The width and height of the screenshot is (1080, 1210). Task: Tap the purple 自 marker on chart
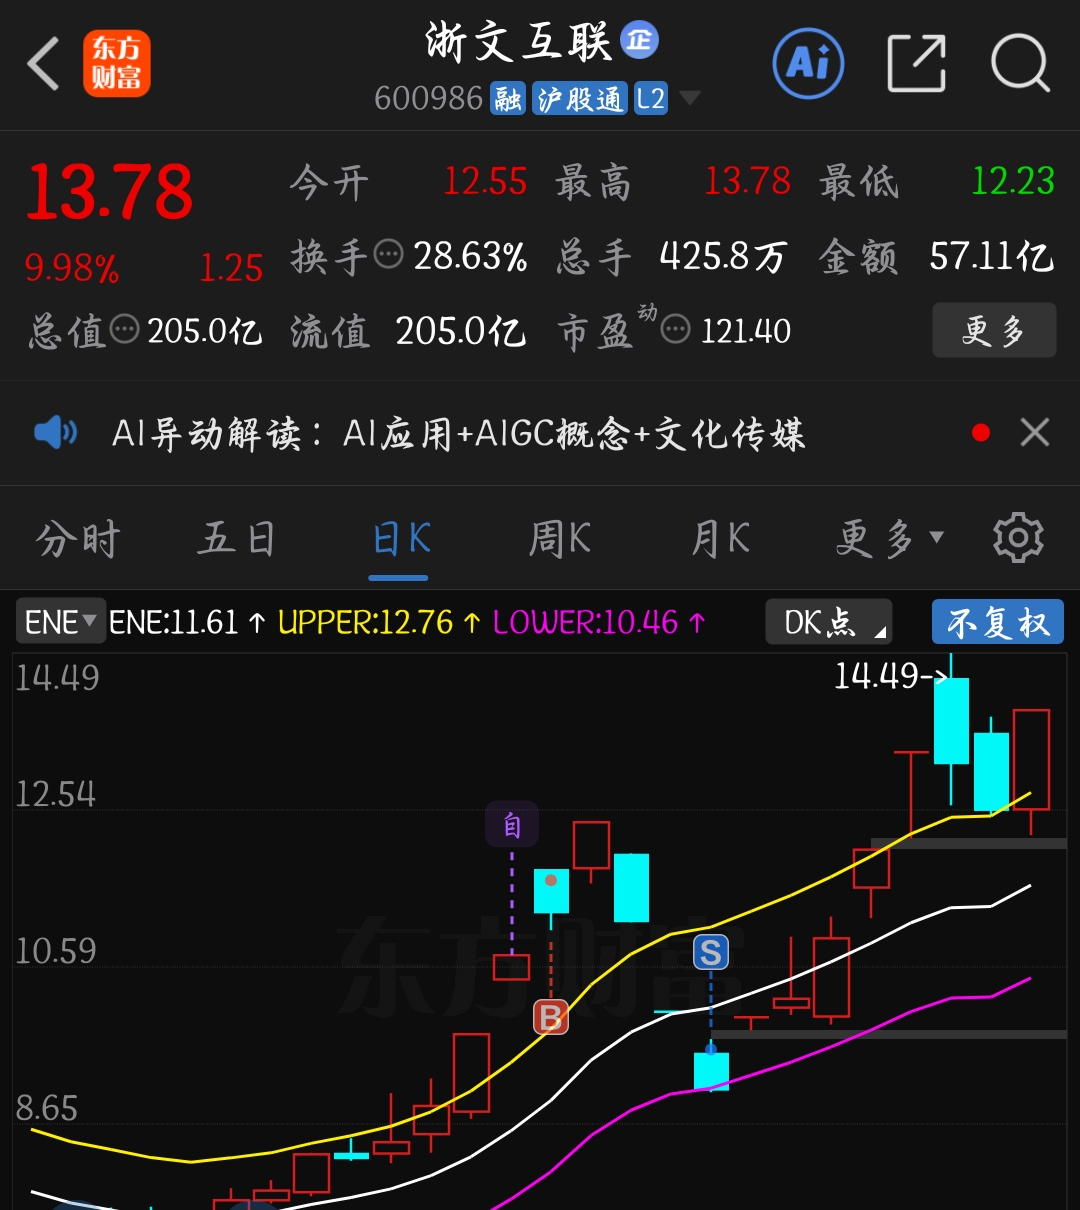[512, 825]
